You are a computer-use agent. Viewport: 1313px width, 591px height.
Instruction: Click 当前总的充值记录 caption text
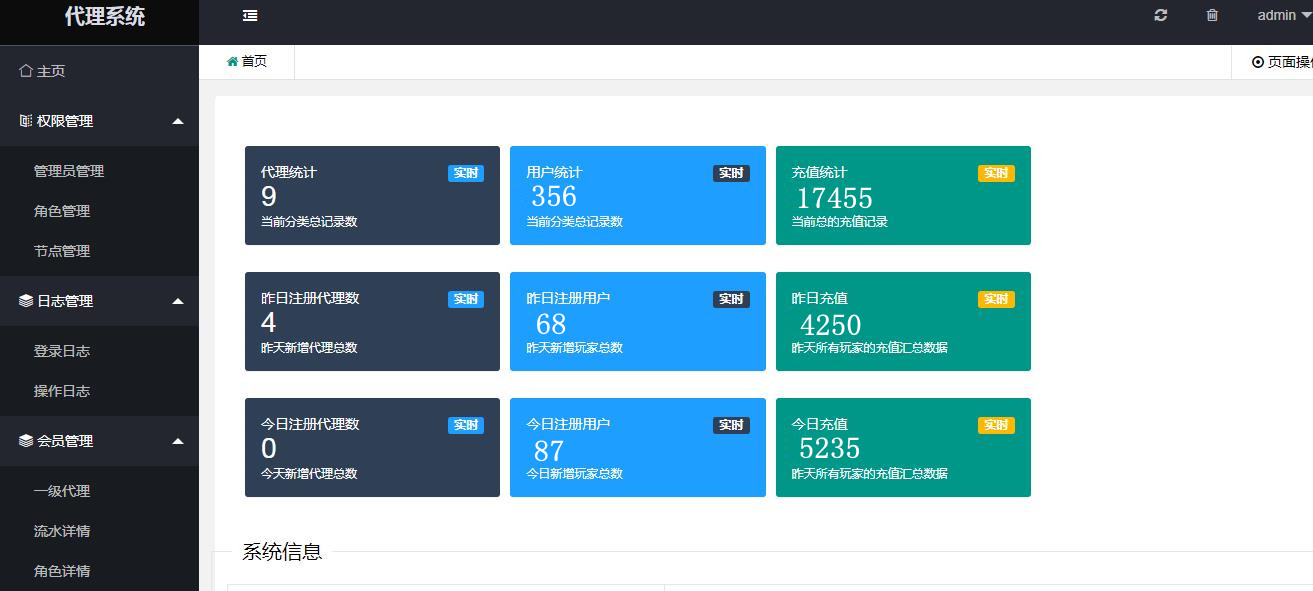[840, 222]
